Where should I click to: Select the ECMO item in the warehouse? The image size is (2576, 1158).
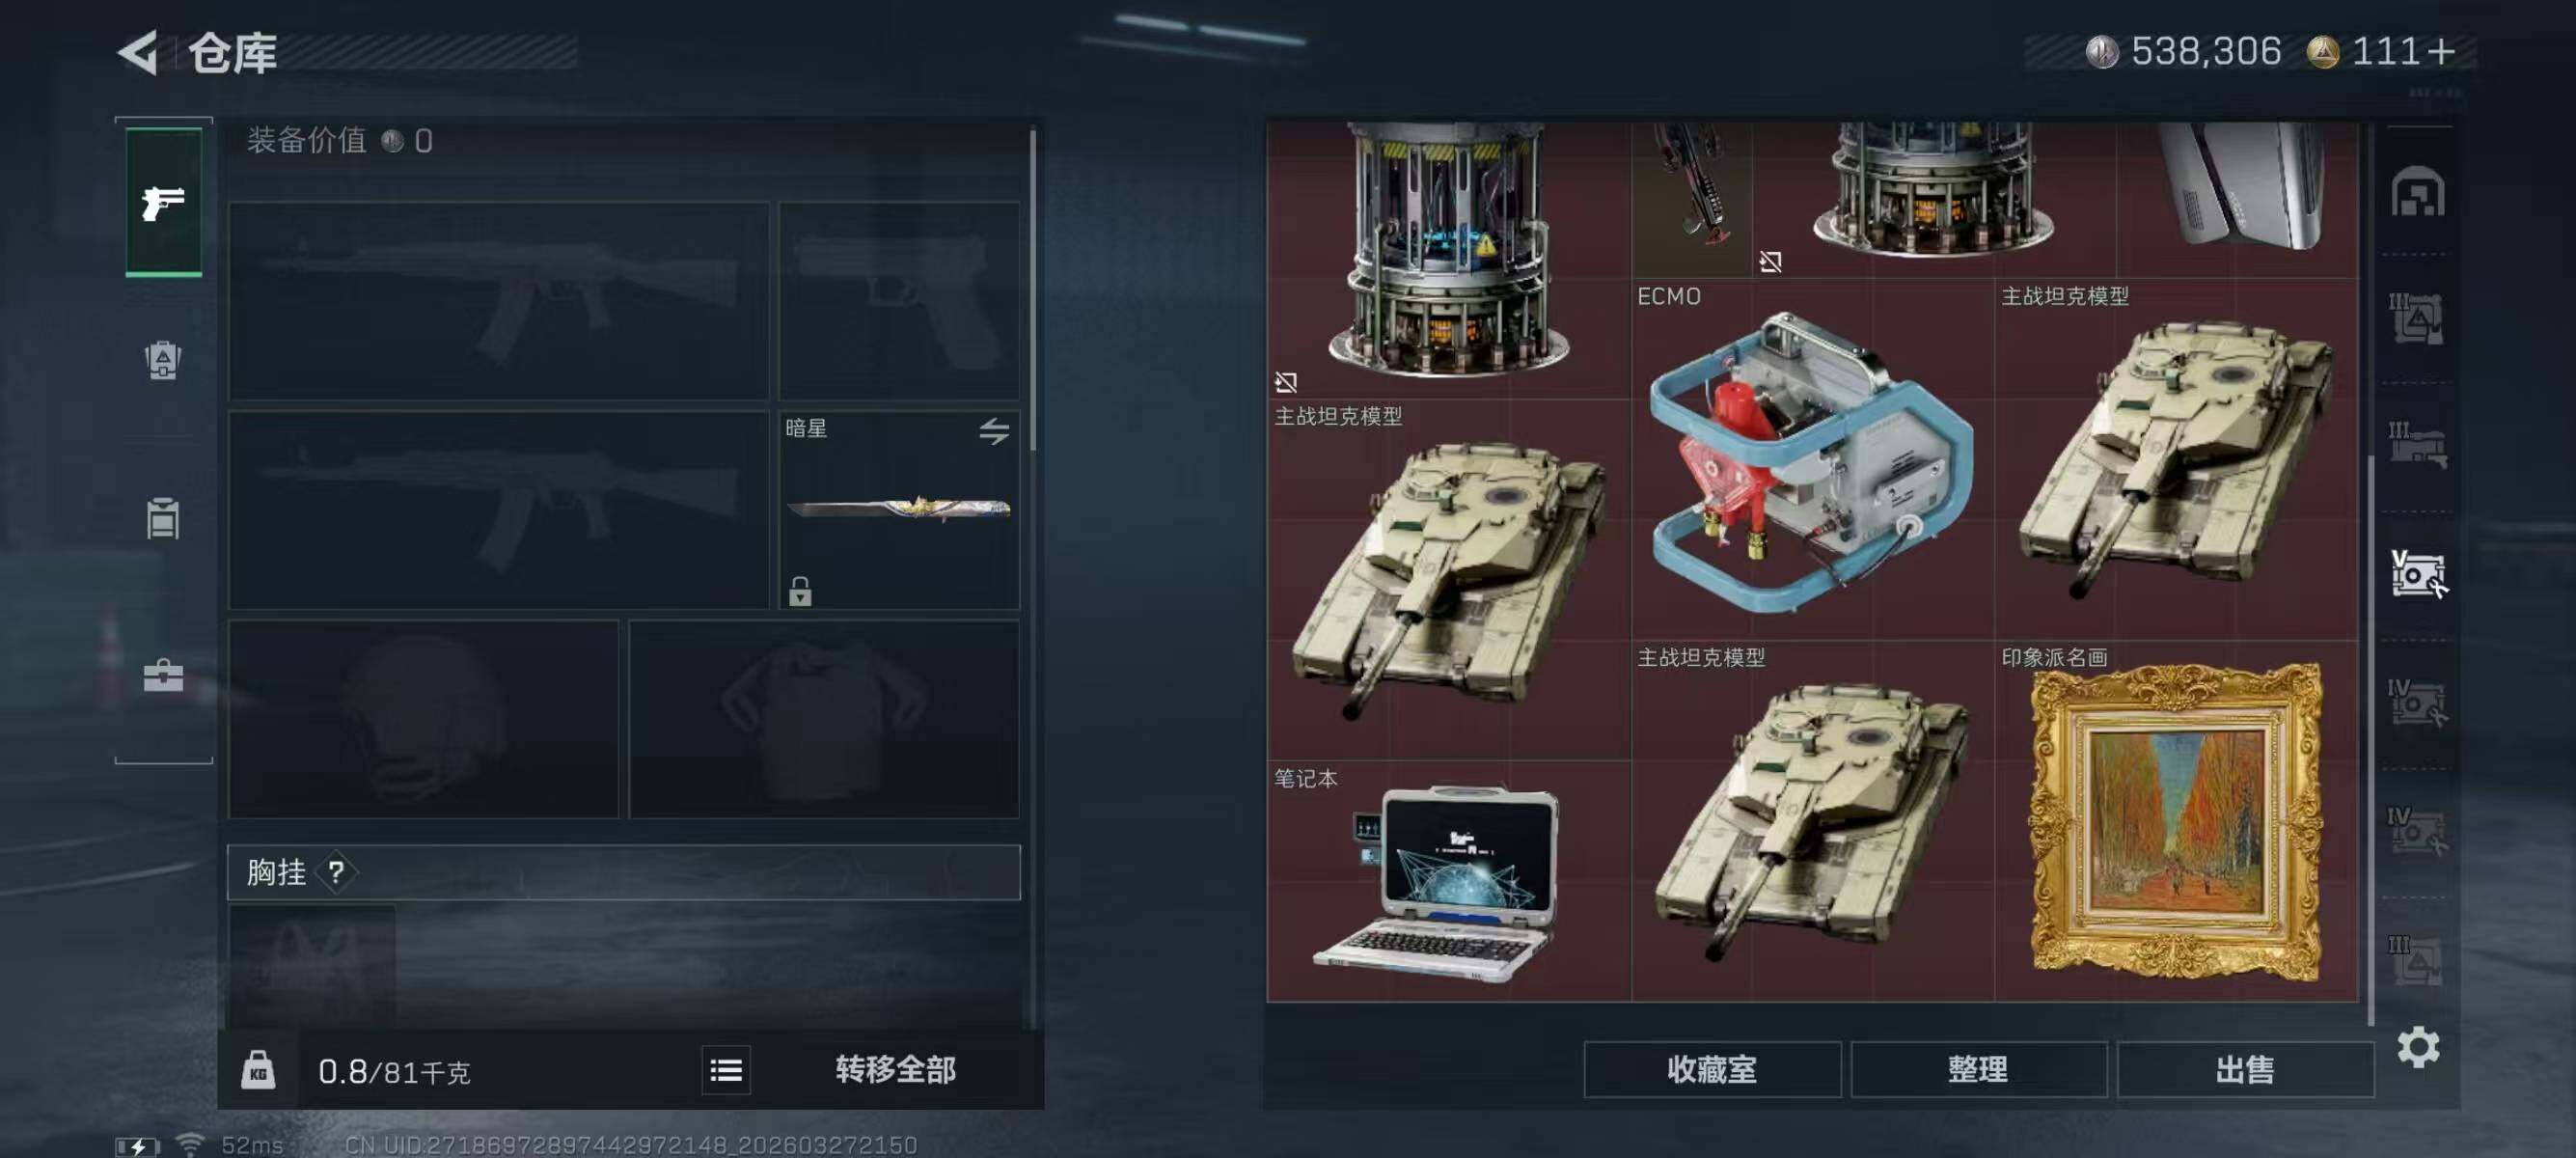pyautogui.click(x=1812, y=459)
